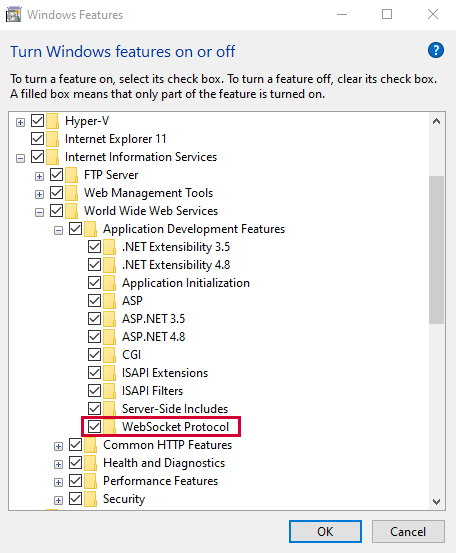
Task: Click the FTP Server folder icon
Action: click(x=71, y=175)
